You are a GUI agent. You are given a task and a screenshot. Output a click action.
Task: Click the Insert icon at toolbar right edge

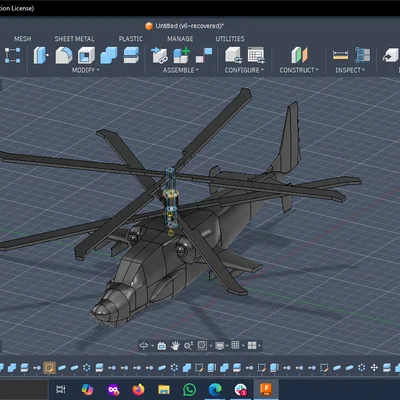(x=390, y=55)
